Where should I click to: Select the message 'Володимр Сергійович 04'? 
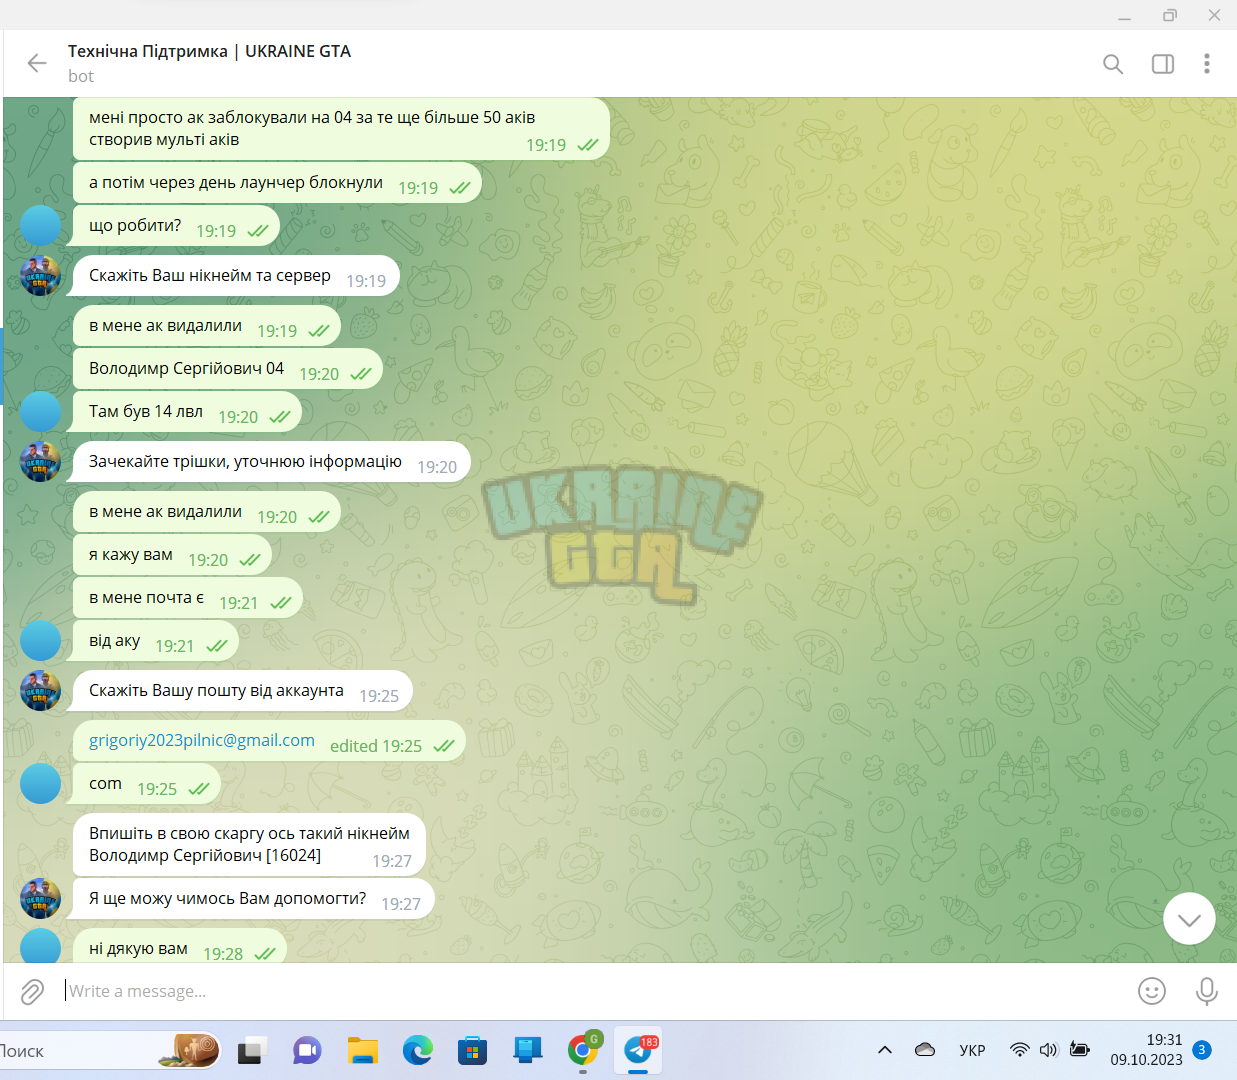(x=228, y=369)
